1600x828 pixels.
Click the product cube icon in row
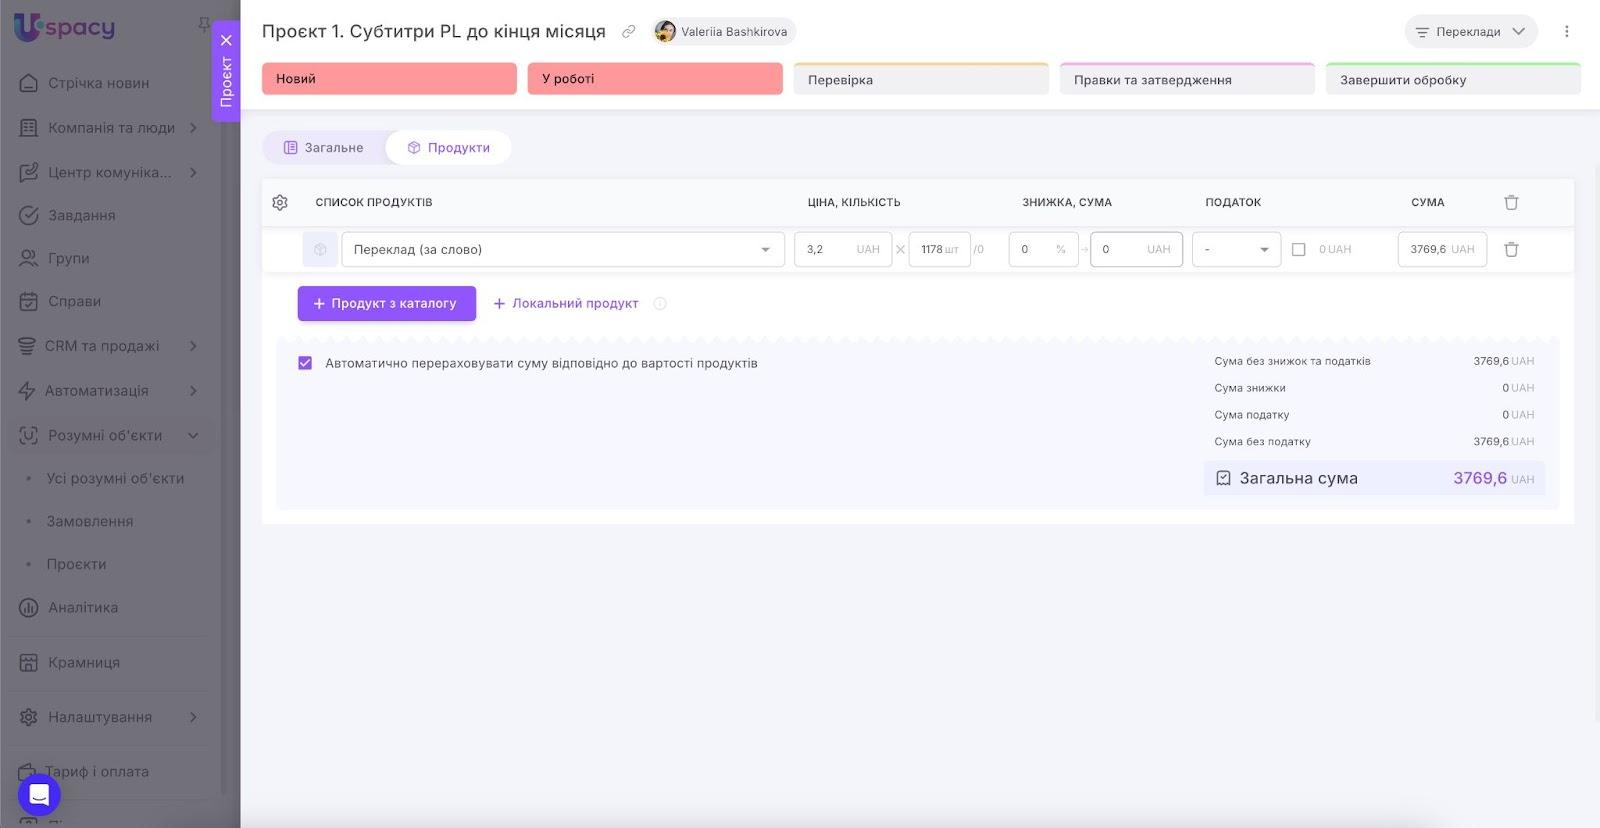[320, 249]
